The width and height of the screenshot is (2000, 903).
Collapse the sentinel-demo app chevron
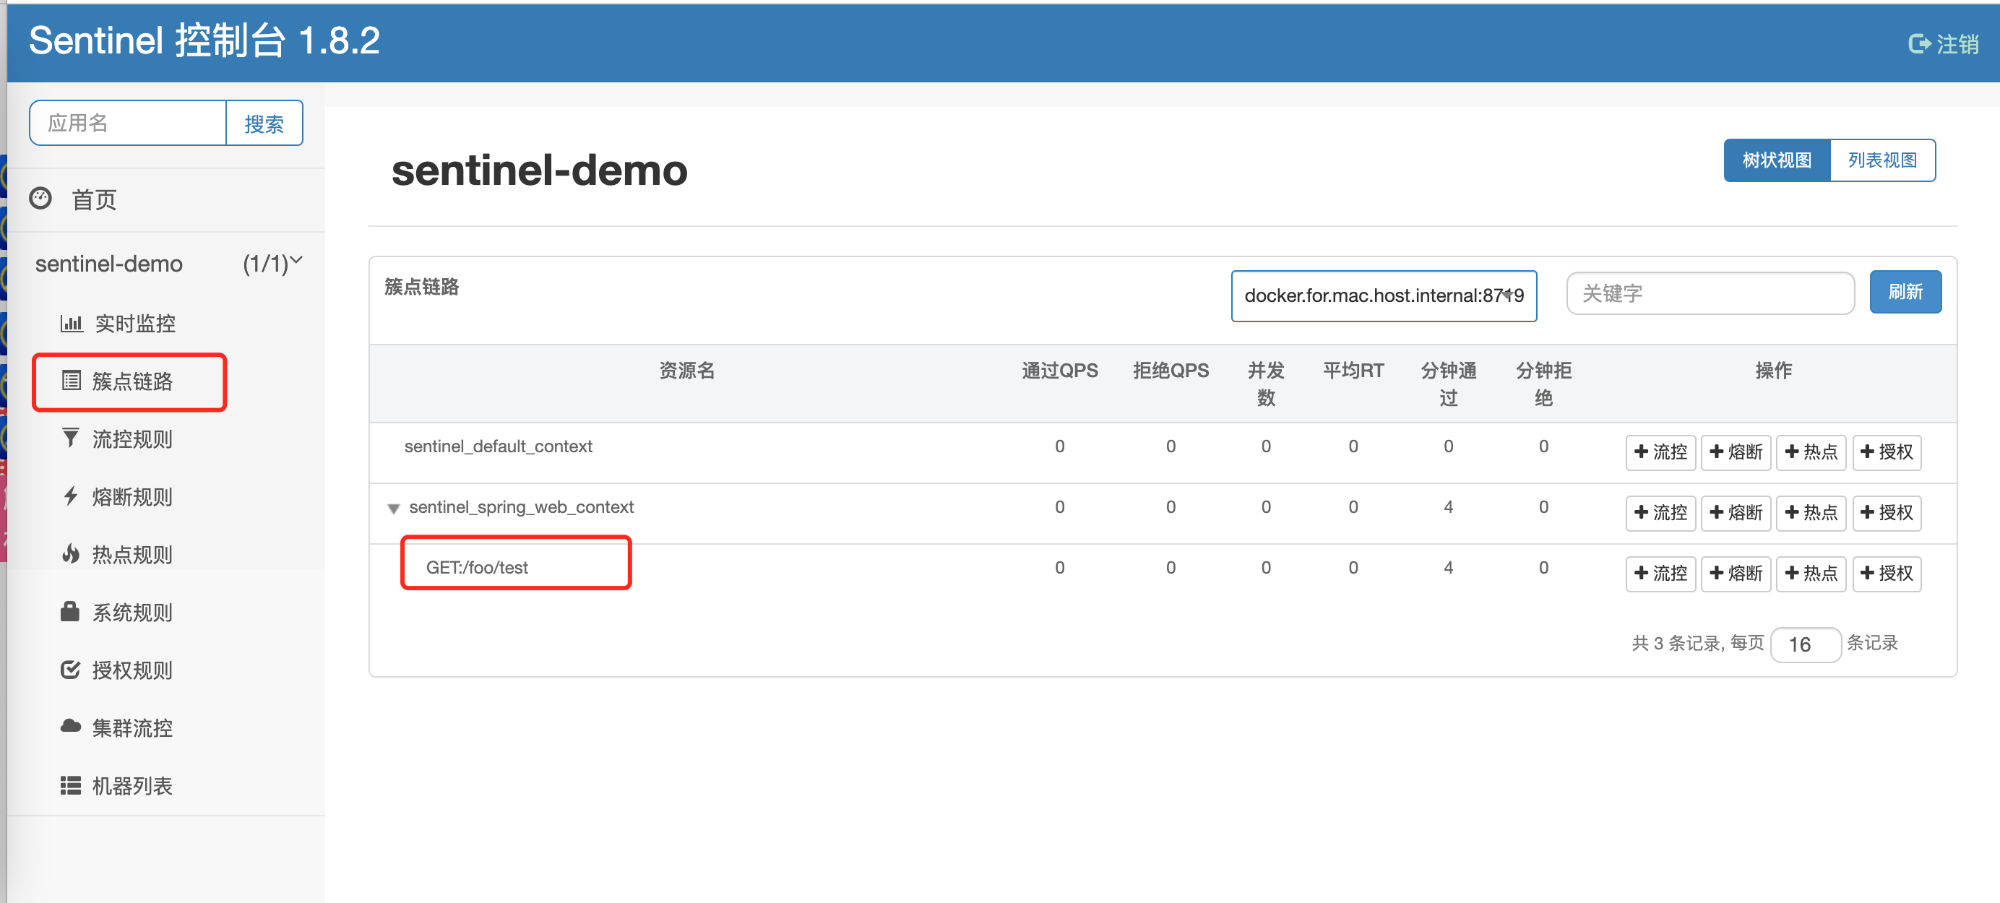296,261
